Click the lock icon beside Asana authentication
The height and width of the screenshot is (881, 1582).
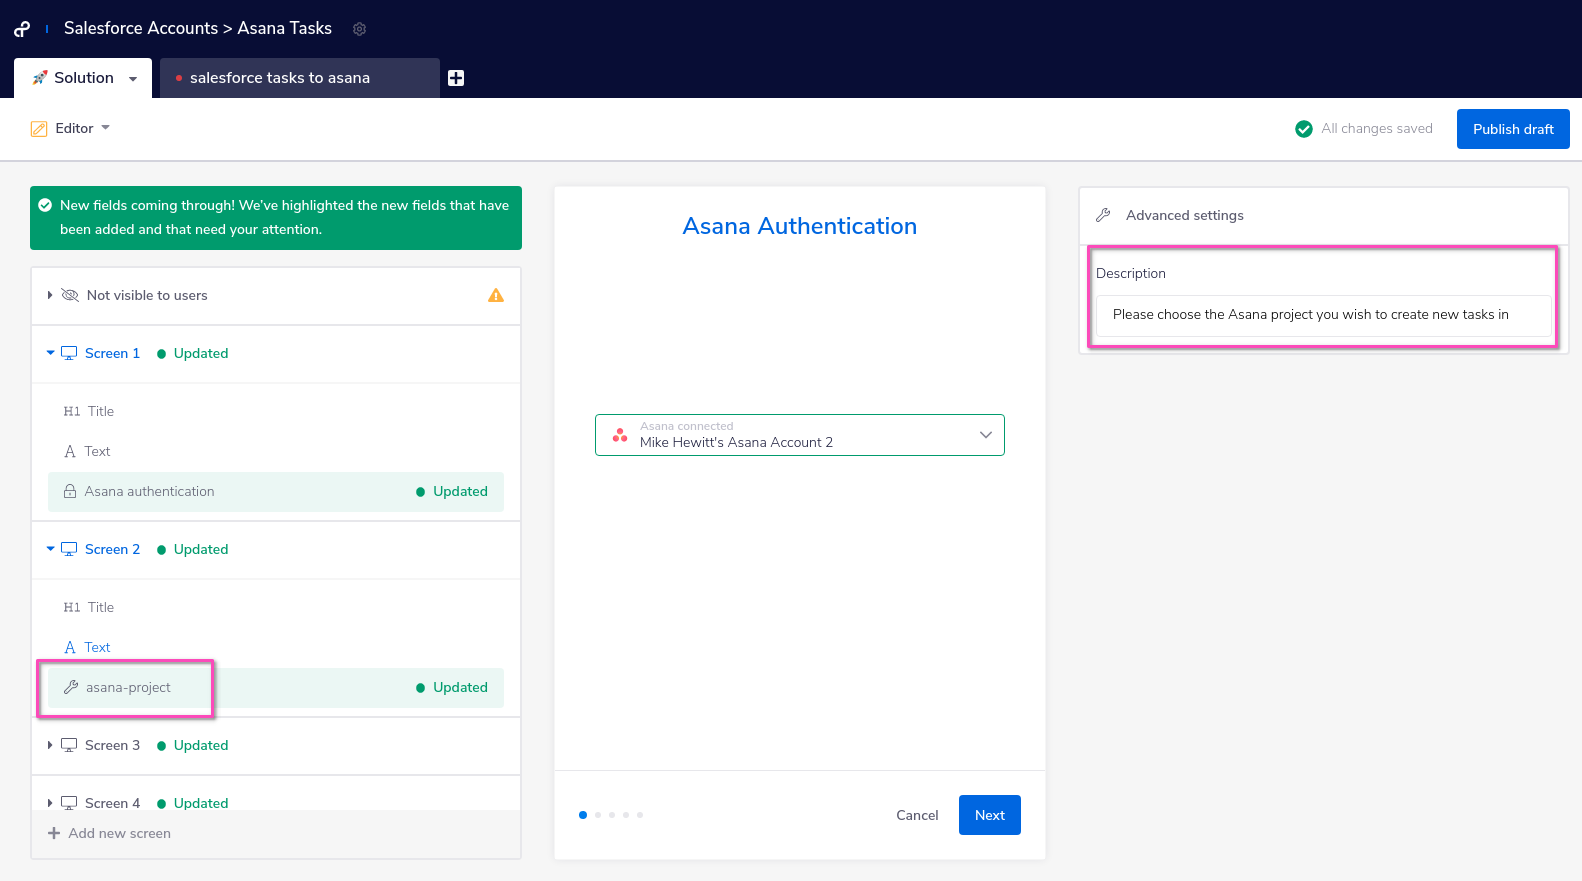click(70, 491)
